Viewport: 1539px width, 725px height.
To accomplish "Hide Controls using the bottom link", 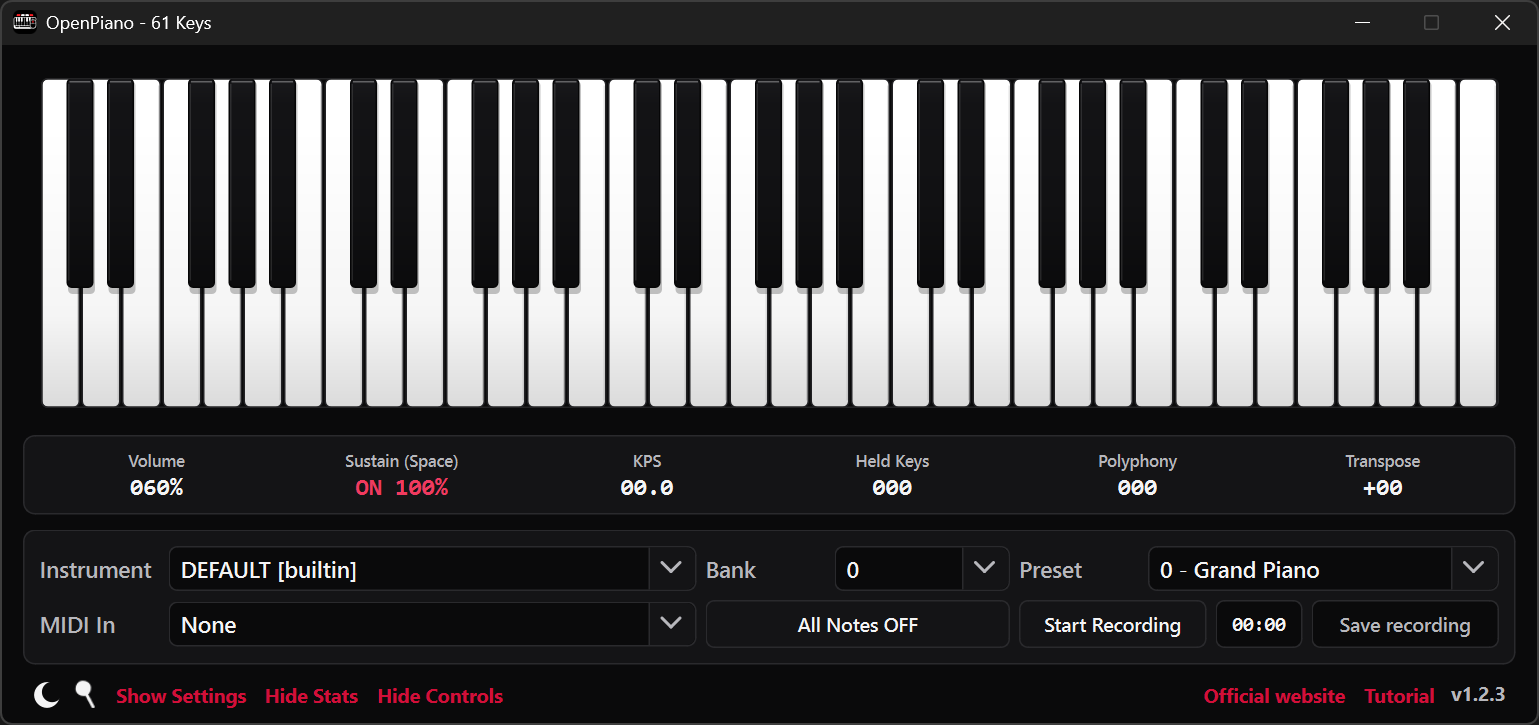I will [x=440, y=696].
